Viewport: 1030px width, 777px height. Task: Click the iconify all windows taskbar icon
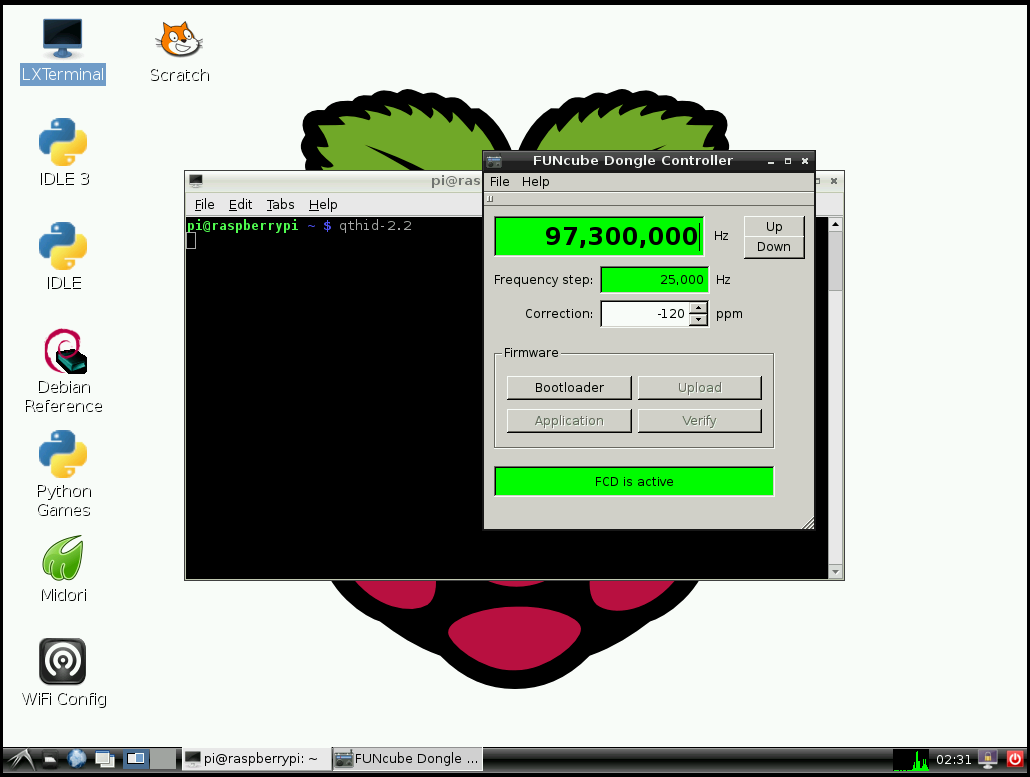[104, 759]
